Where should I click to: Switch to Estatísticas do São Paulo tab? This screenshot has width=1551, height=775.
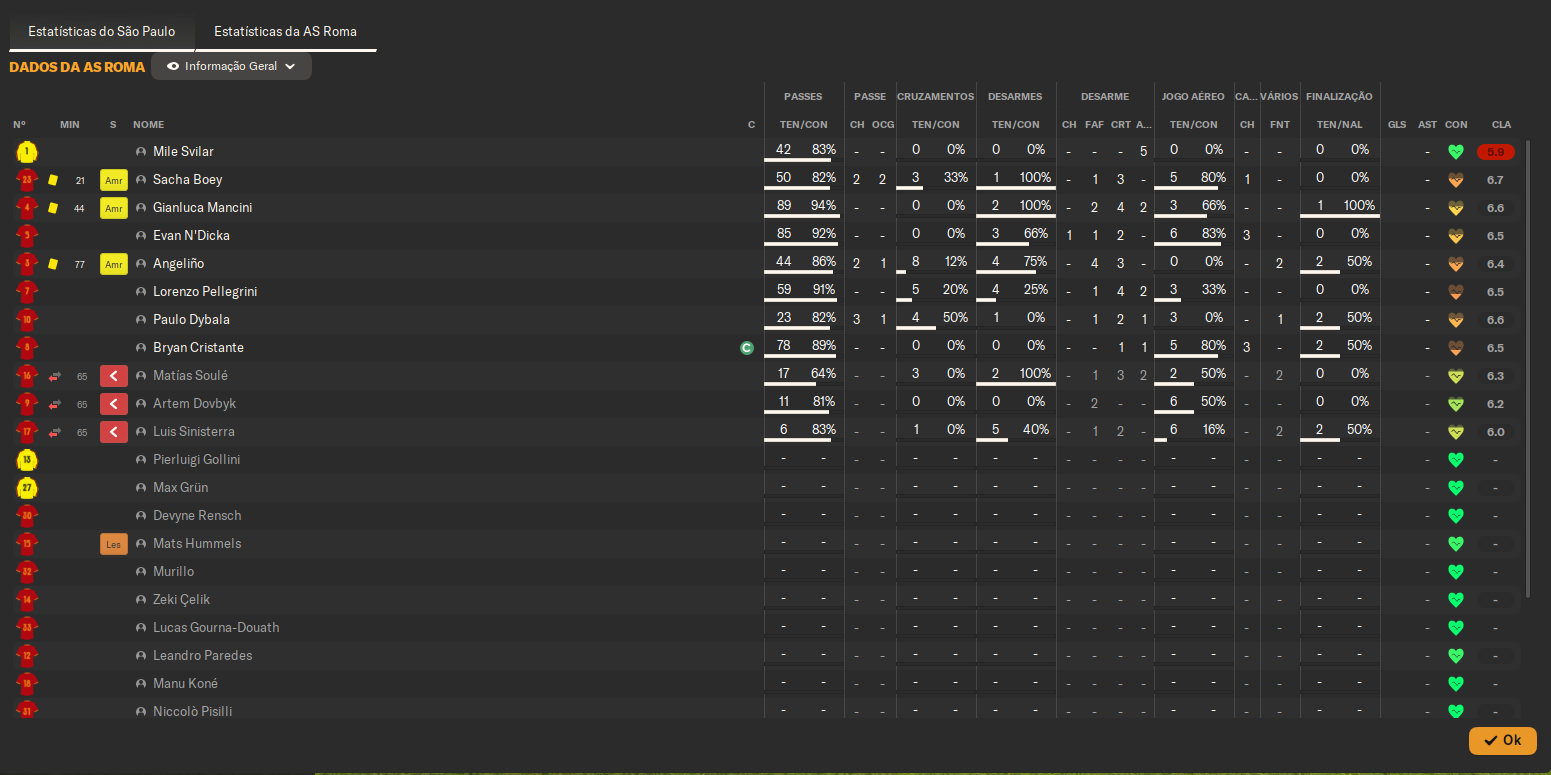[102, 31]
